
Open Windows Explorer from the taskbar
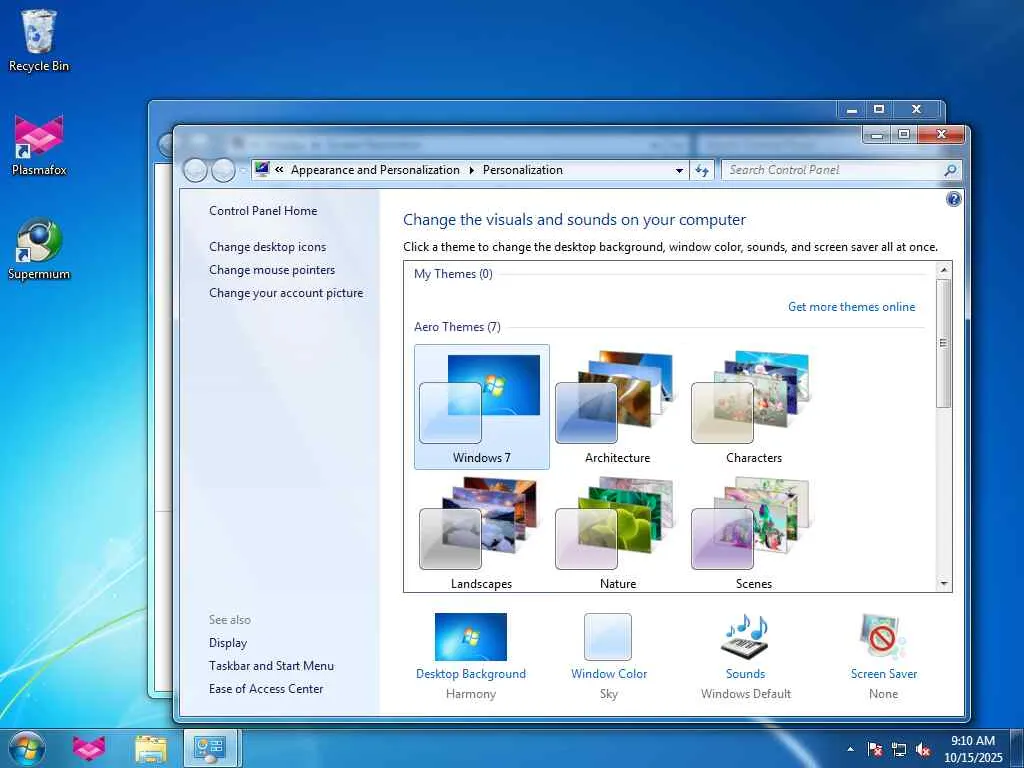(151, 748)
